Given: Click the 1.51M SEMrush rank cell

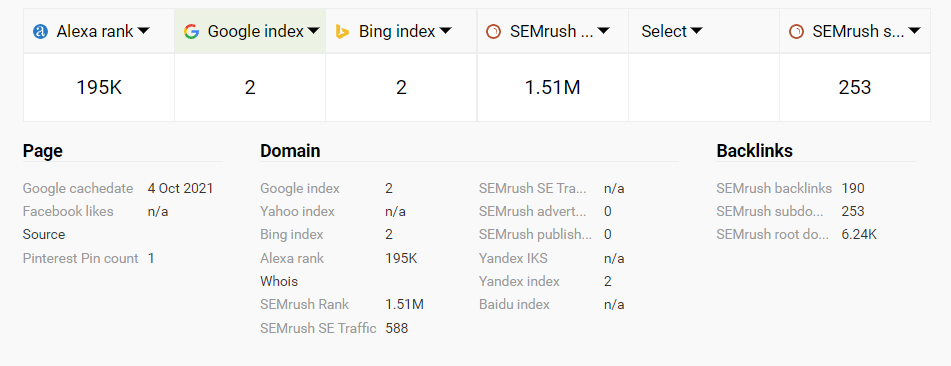Looking at the screenshot, I should (x=553, y=87).
